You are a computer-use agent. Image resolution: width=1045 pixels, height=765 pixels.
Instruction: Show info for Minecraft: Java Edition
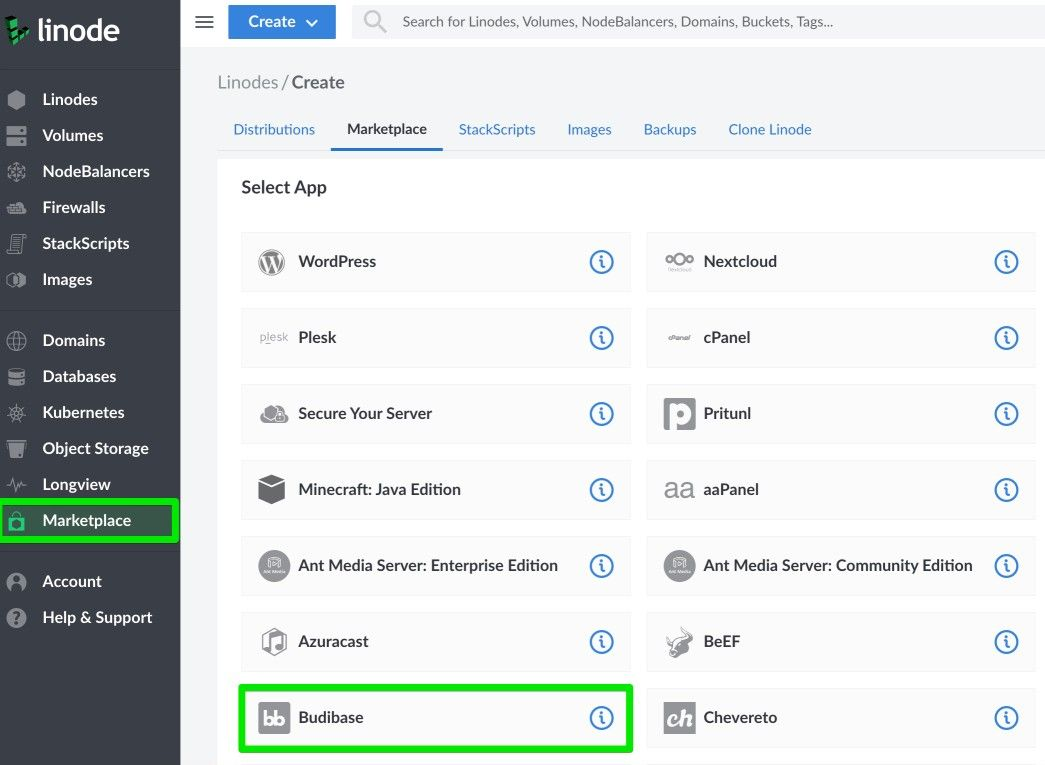tap(601, 490)
